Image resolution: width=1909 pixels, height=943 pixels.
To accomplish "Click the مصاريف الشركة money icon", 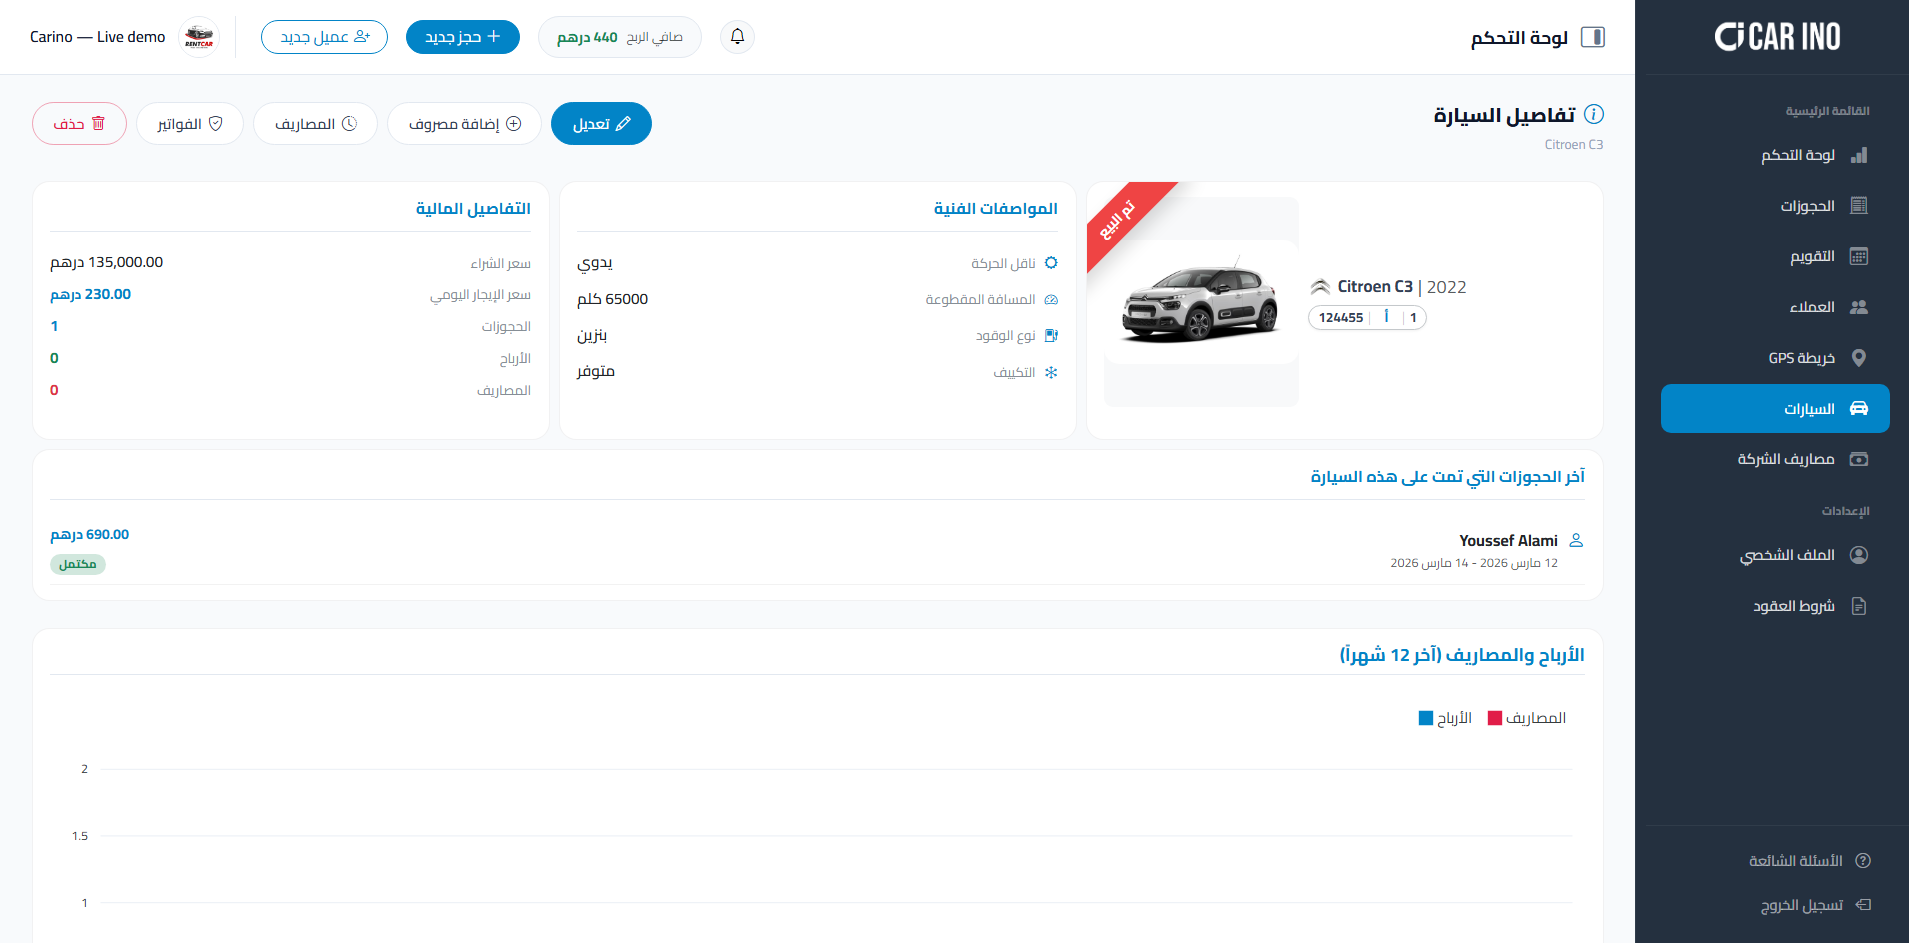I will tap(1859, 459).
